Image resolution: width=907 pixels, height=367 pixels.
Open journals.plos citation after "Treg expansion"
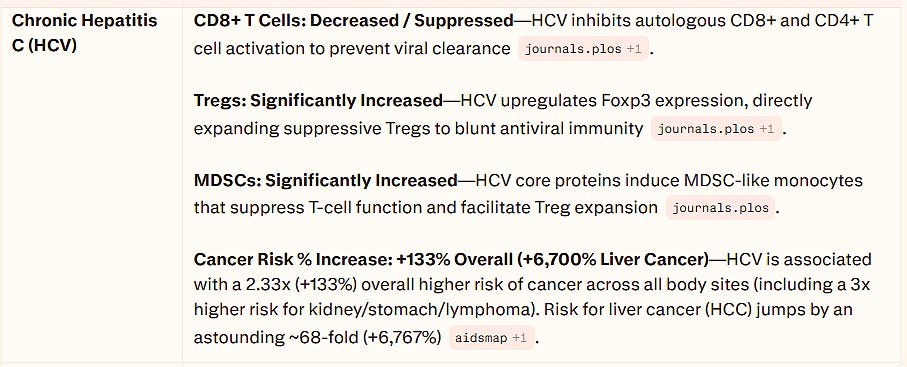pyautogui.click(x=720, y=208)
